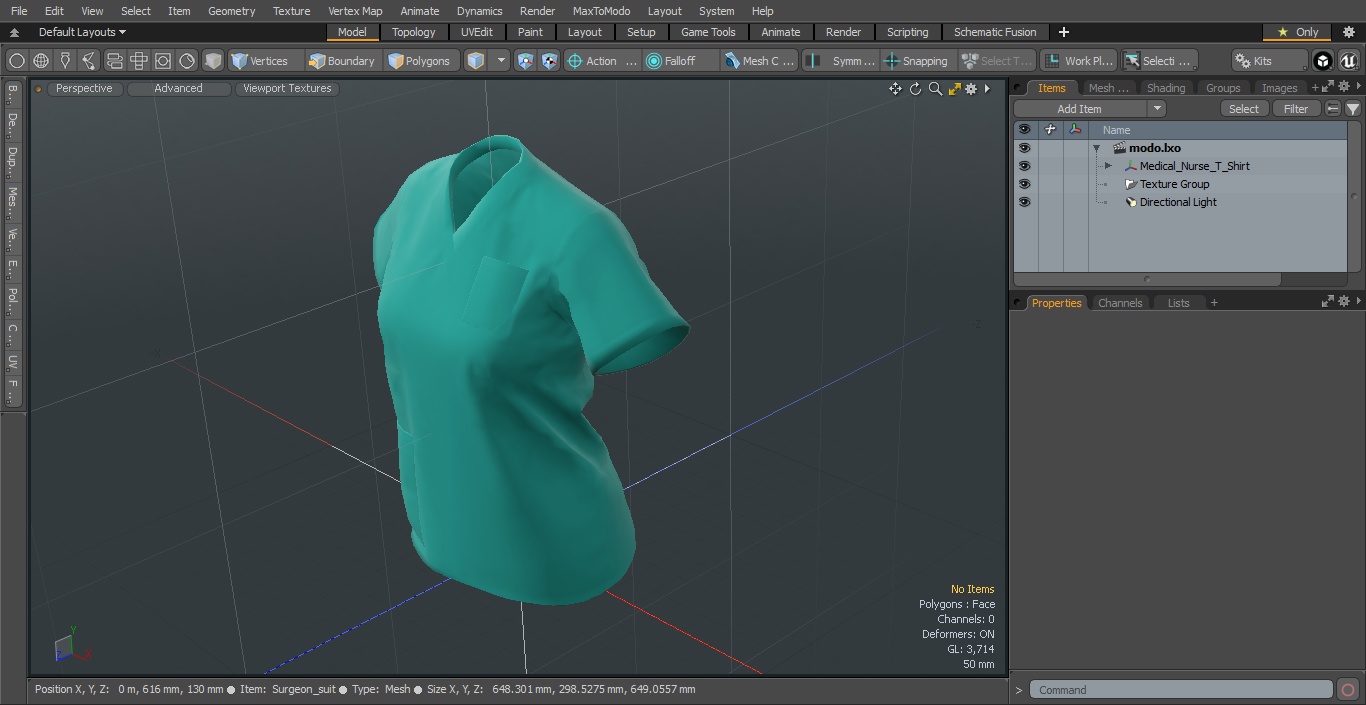
Task: Click the Unity cube icon
Action: click(1323, 61)
